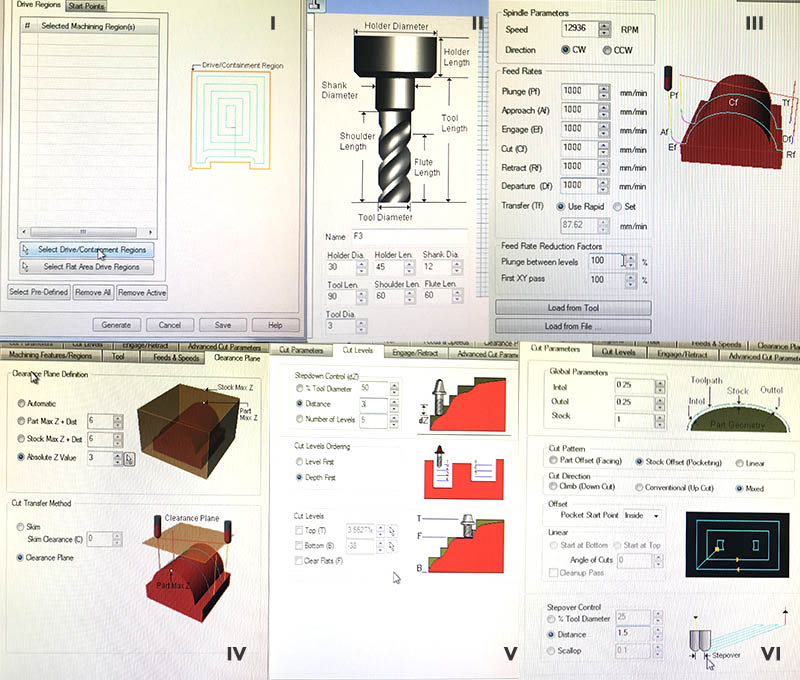The image size is (800, 680).
Task: Enable the Bottom (B) cut level checkbox
Action: pos(299,545)
